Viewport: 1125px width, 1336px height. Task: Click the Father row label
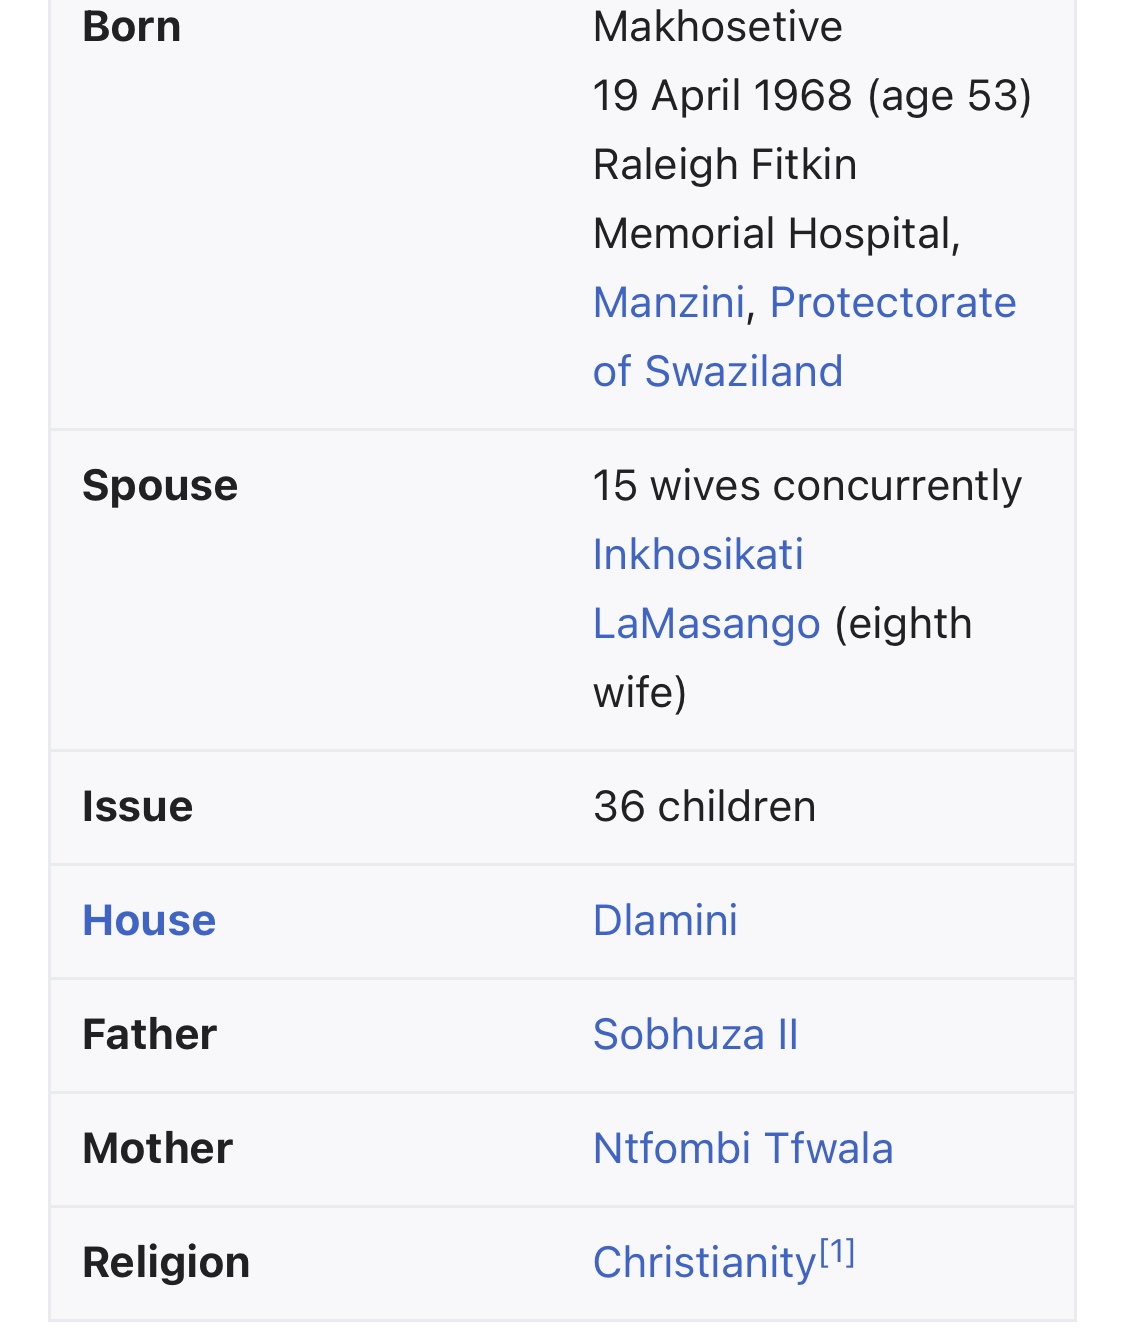[x=149, y=1034]
